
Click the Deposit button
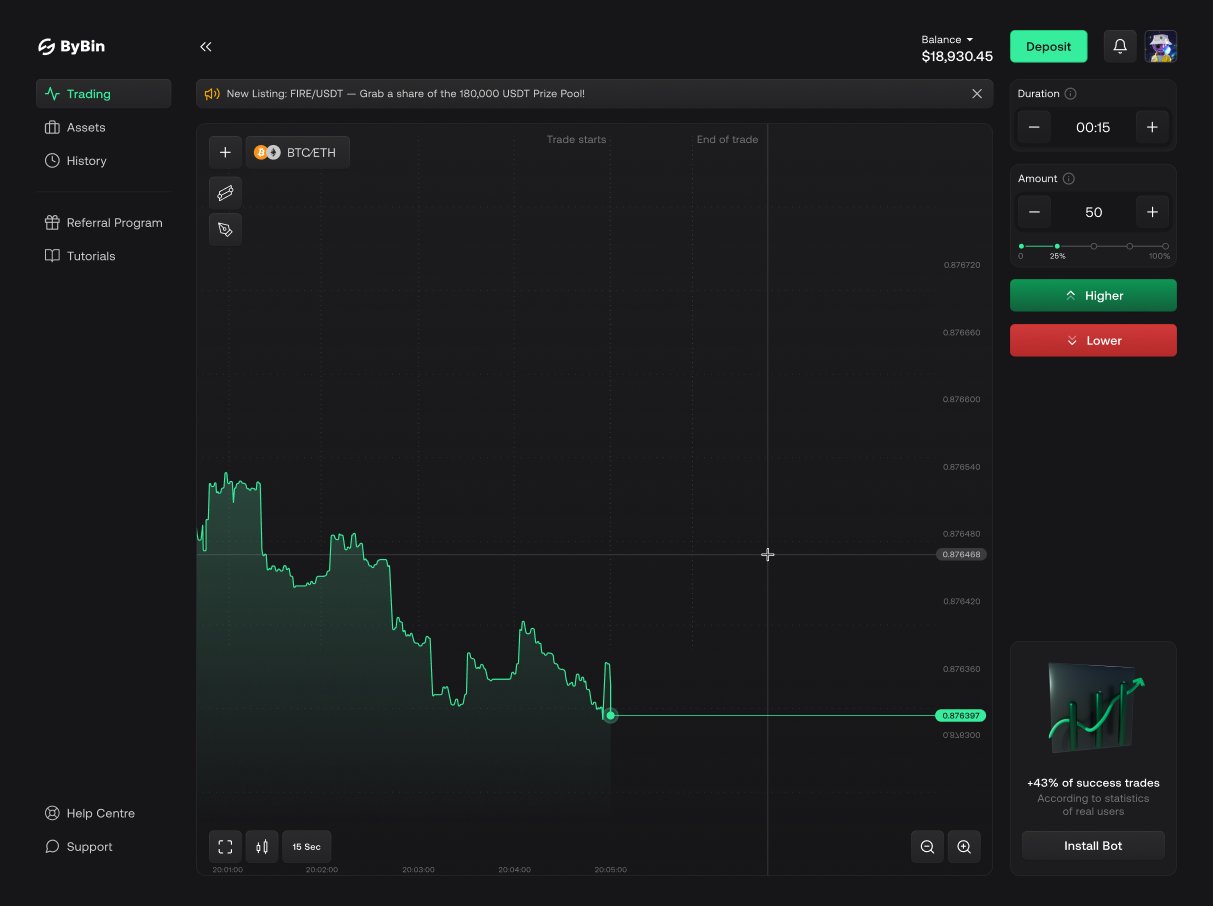(1048, 46)
